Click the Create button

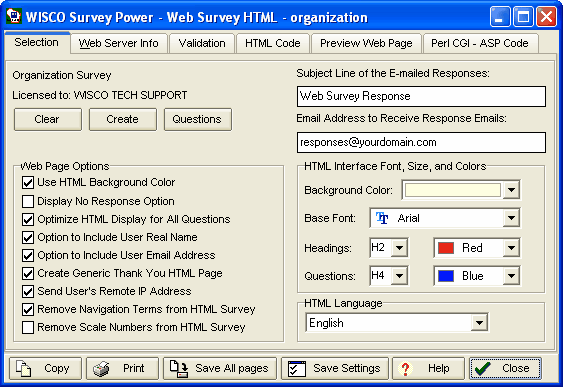coord(122,119)
